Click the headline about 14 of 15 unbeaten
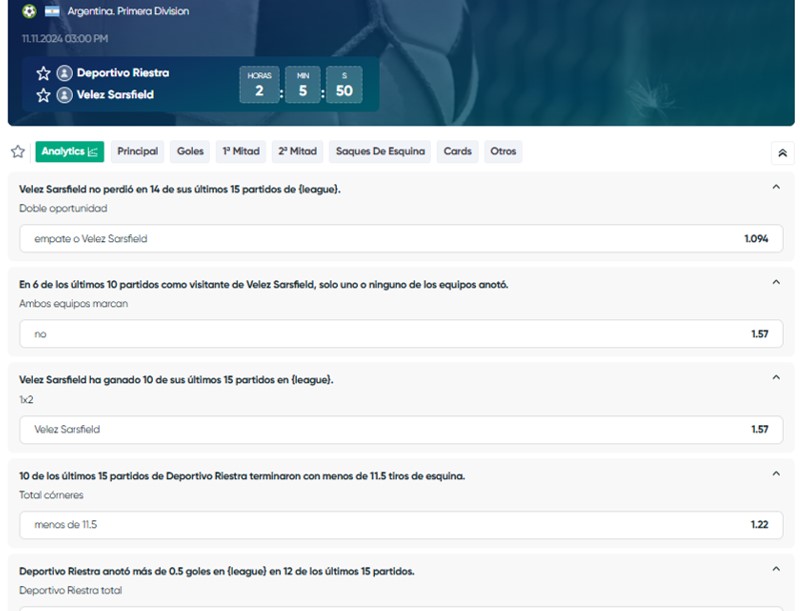 [x=180, y=189]
